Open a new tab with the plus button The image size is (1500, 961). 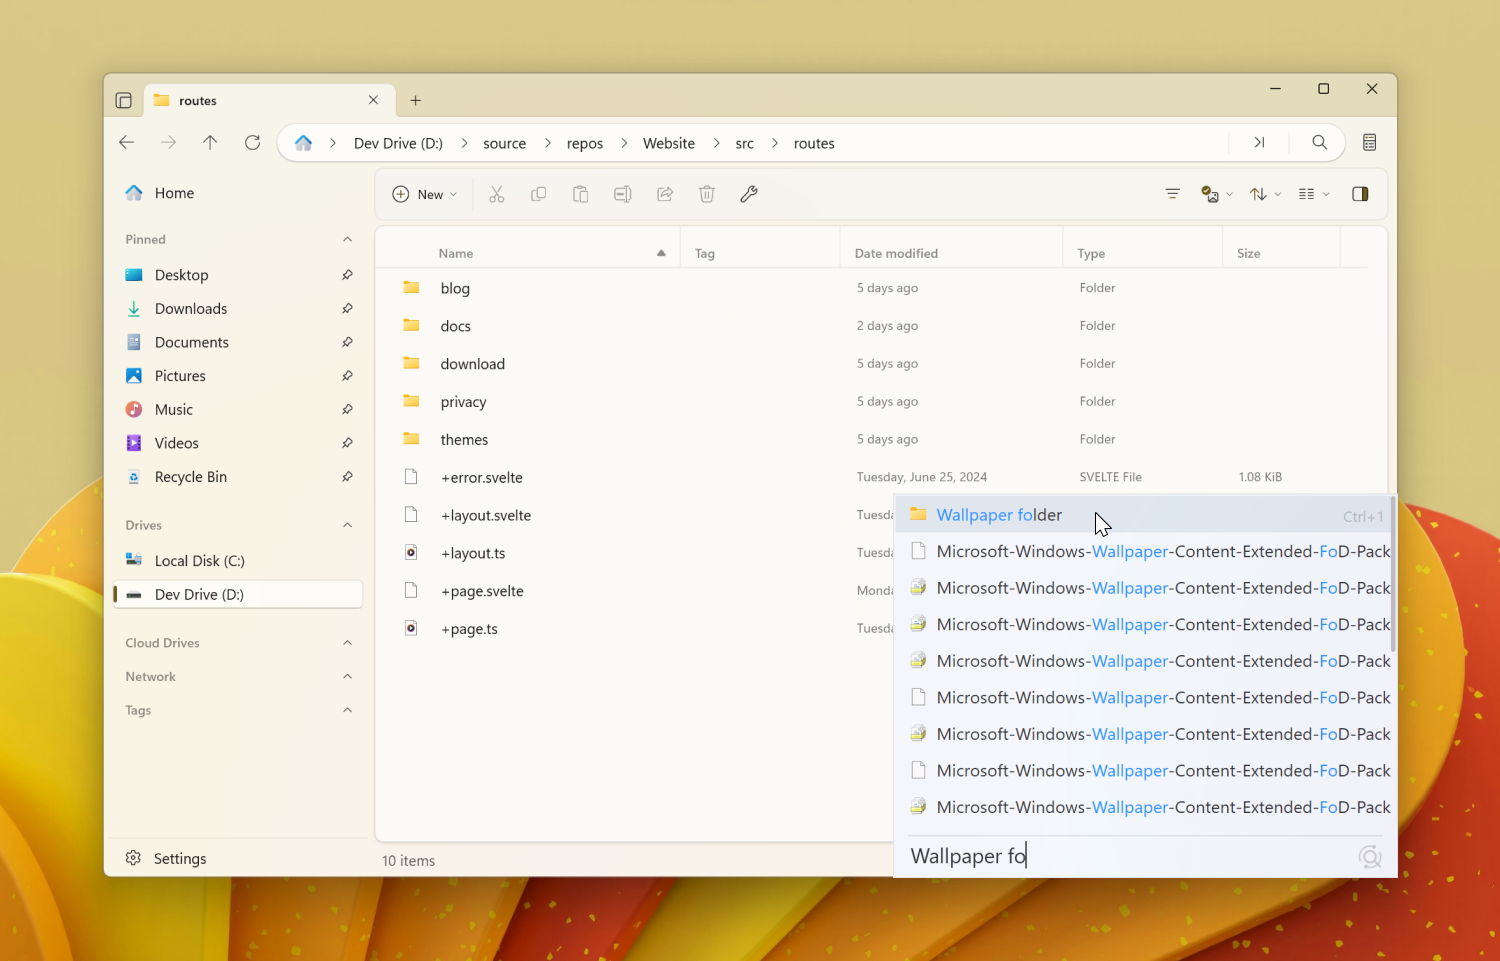(416, 100)
